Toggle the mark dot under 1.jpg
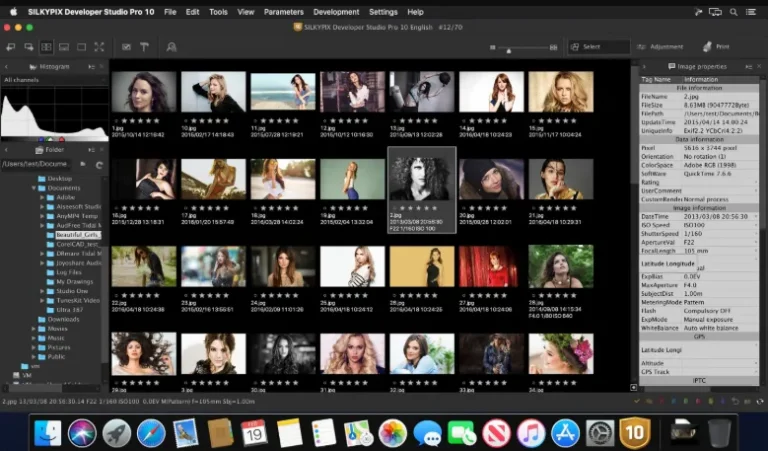This screenshot has width=768, height=451. tap(116, 120)
